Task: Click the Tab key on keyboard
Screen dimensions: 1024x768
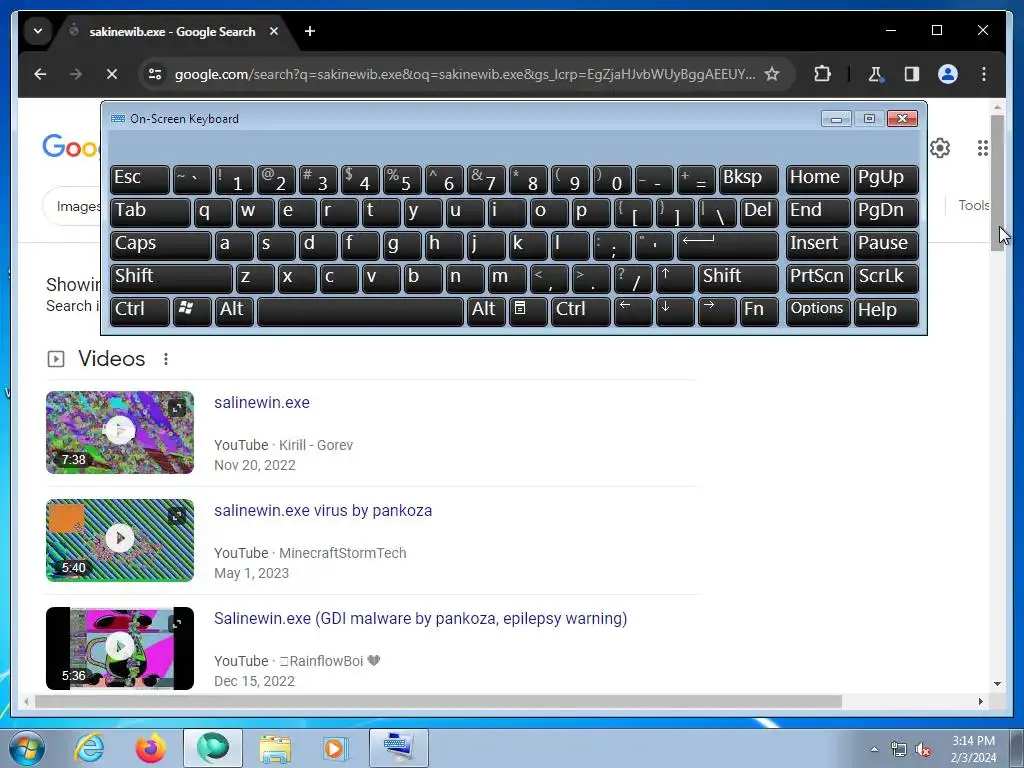Action: pos(150,212)
